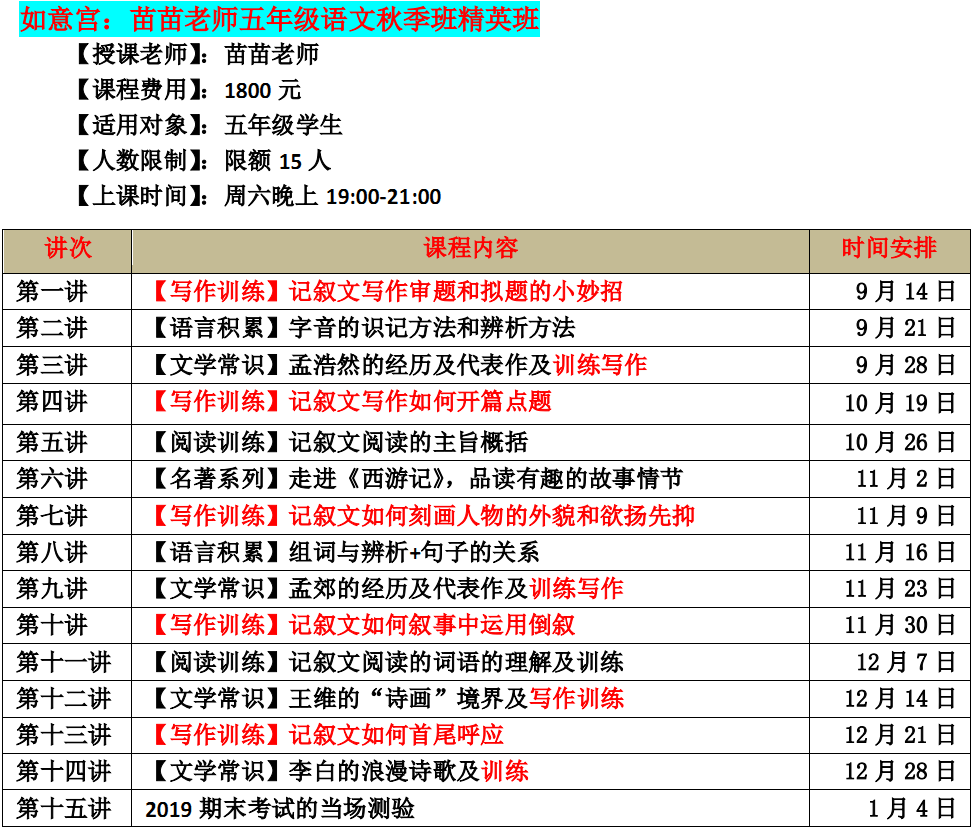Screen dimensions: 974x829
Task: Click the class time 周六晚上 19:00-21:00
Action: click(332, 196)
